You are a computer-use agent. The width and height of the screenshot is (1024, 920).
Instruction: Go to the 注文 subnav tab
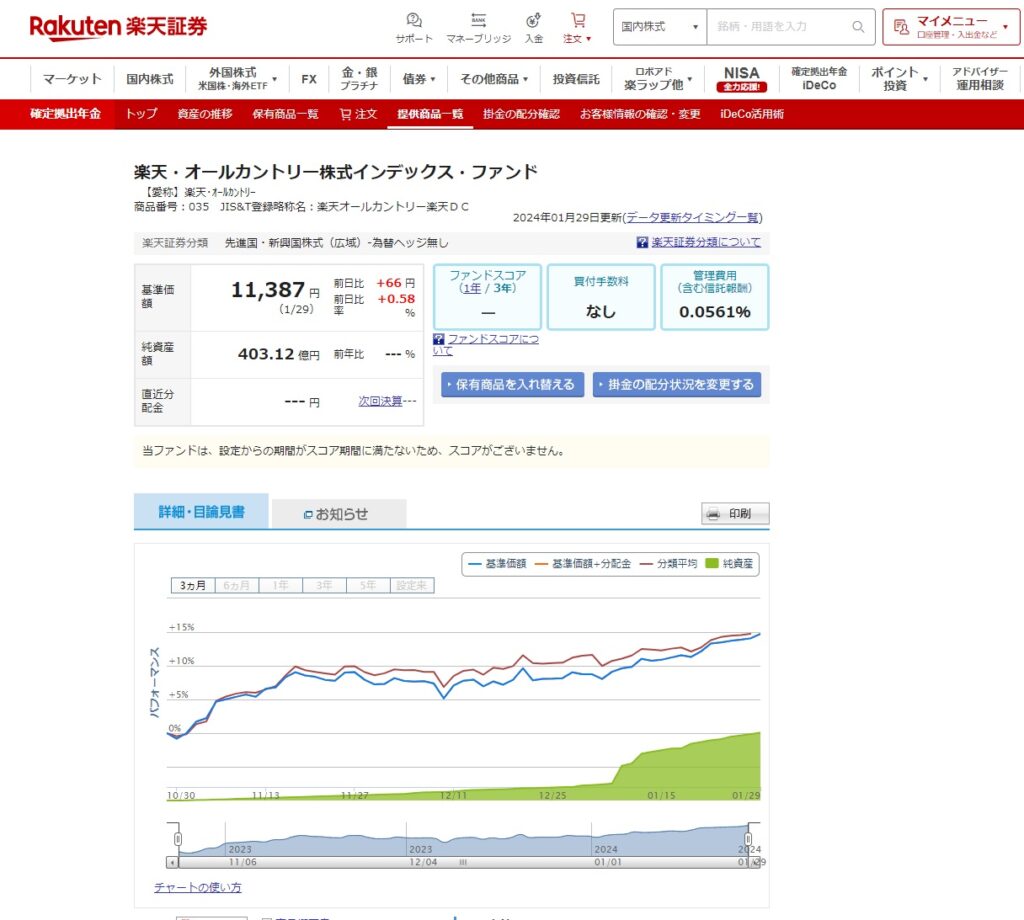[x=359, y=114]
